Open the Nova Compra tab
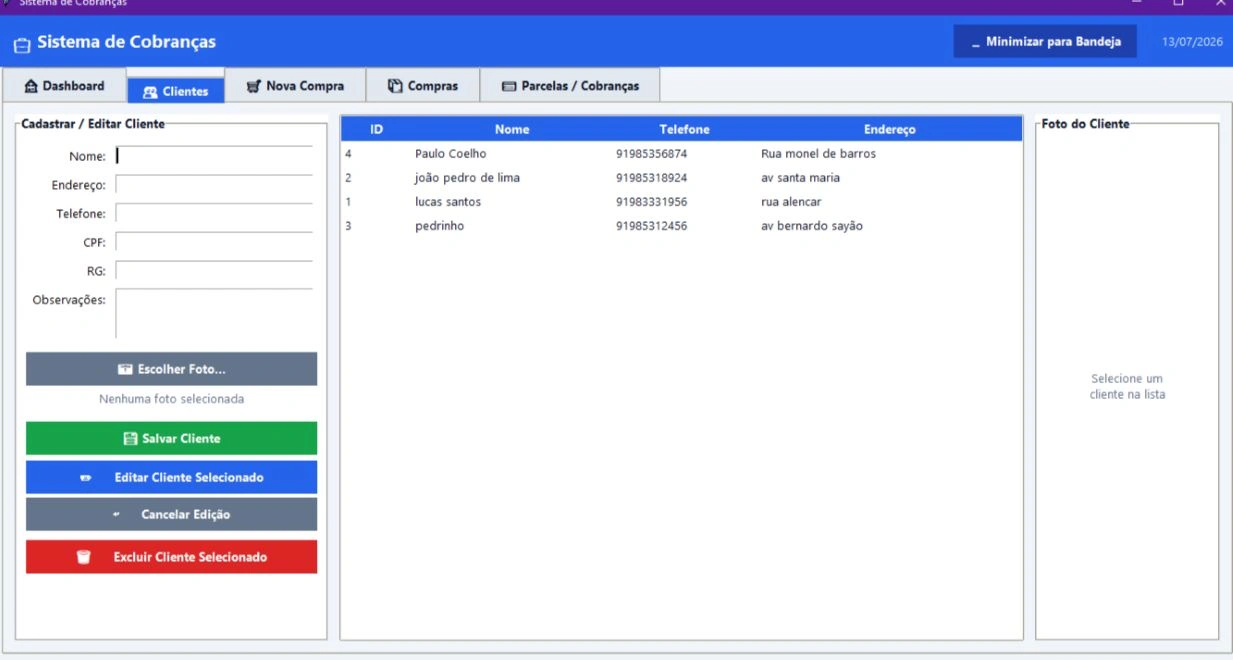Screen dimensions: 1233x660 coord(295,86)
